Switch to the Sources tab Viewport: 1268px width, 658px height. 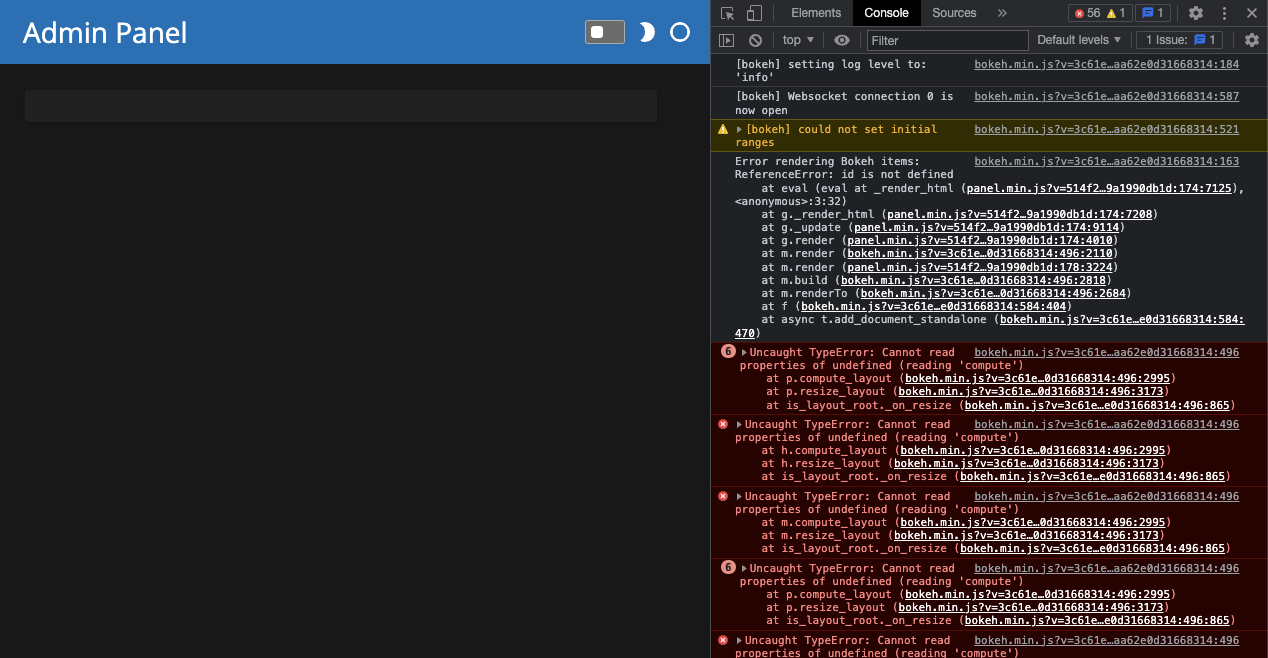953,13
